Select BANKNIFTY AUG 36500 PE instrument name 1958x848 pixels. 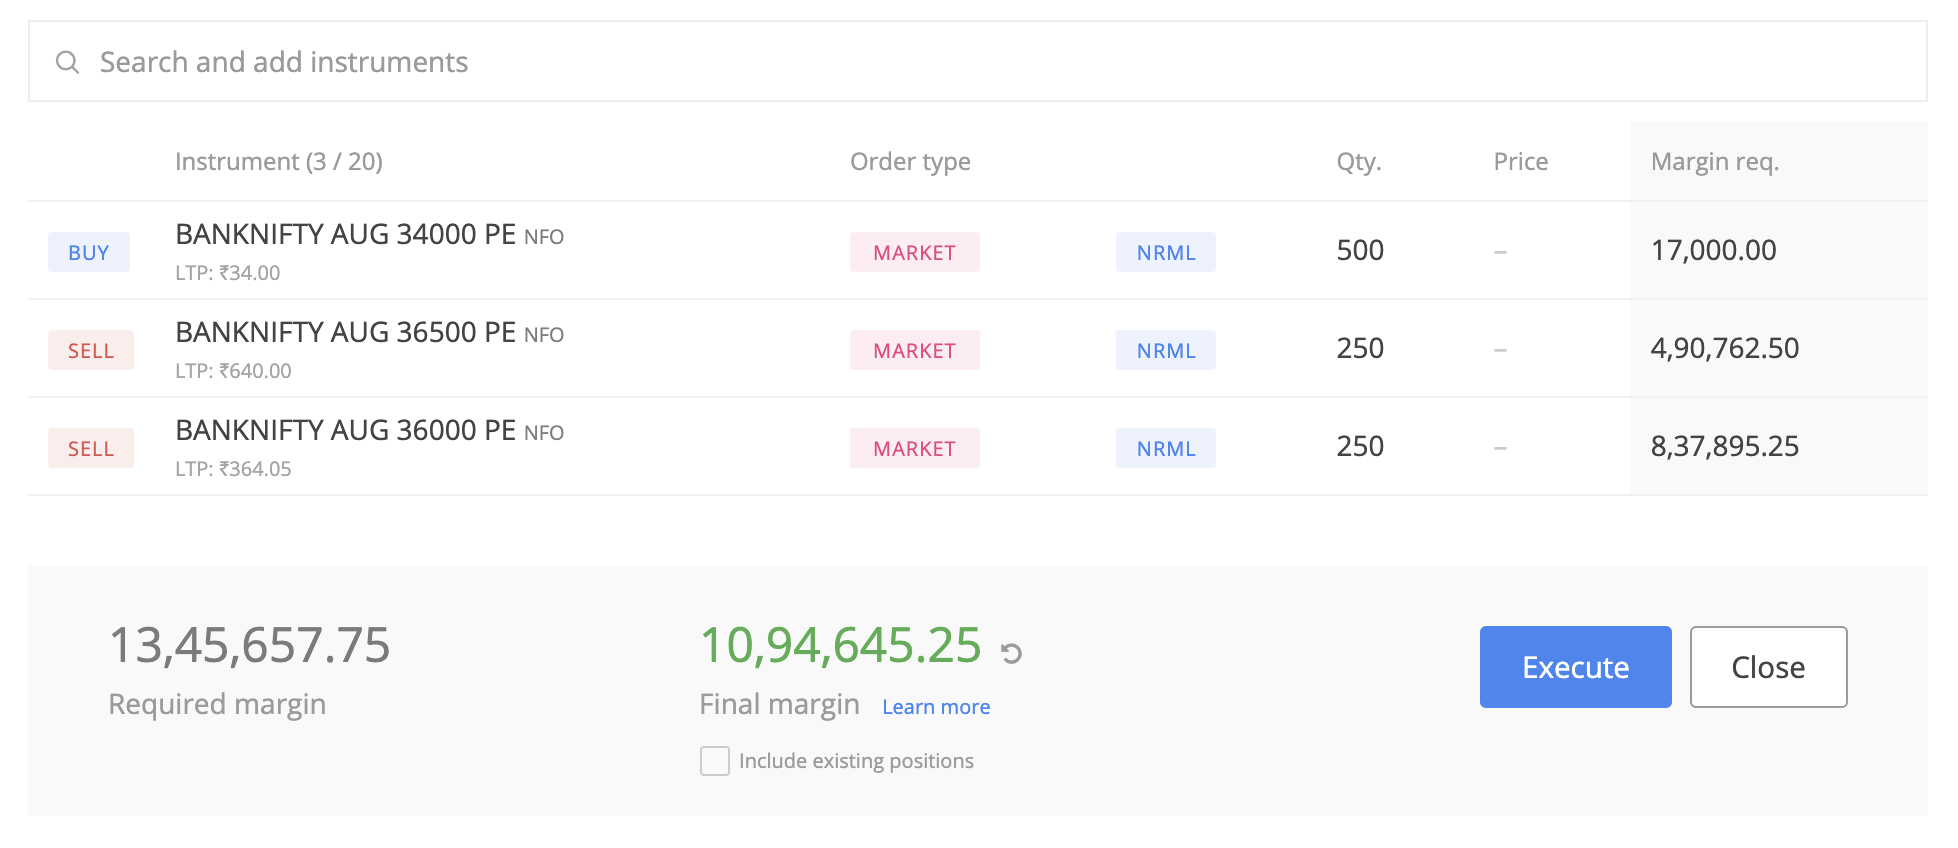[x=345, y=332]
